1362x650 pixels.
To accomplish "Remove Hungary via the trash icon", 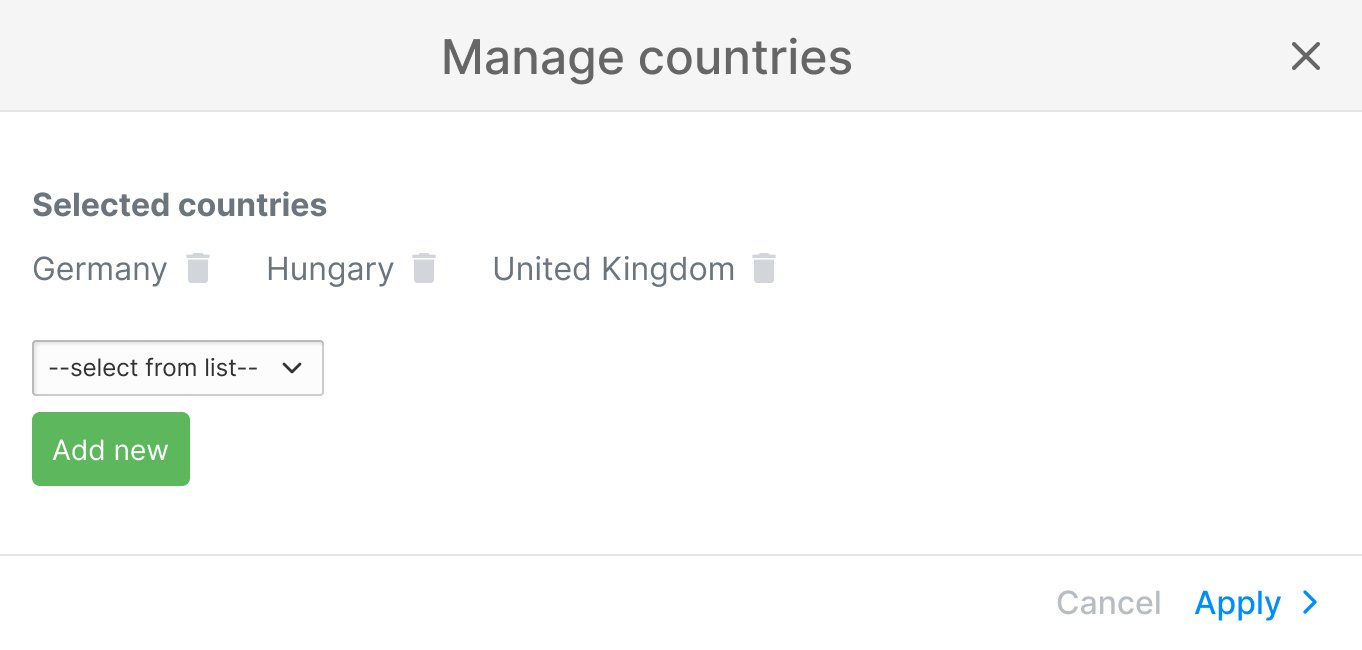I will pos(425,269).
